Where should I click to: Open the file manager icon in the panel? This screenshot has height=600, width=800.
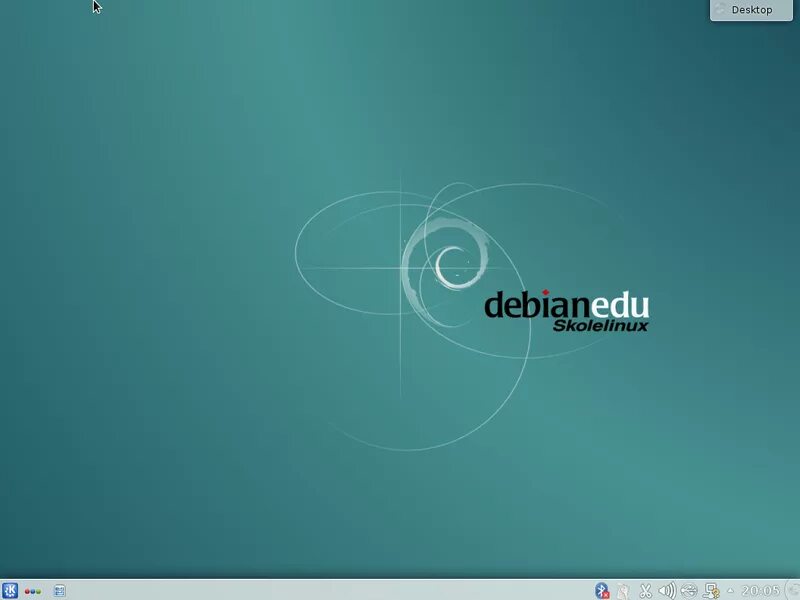[x=60, y=591]
